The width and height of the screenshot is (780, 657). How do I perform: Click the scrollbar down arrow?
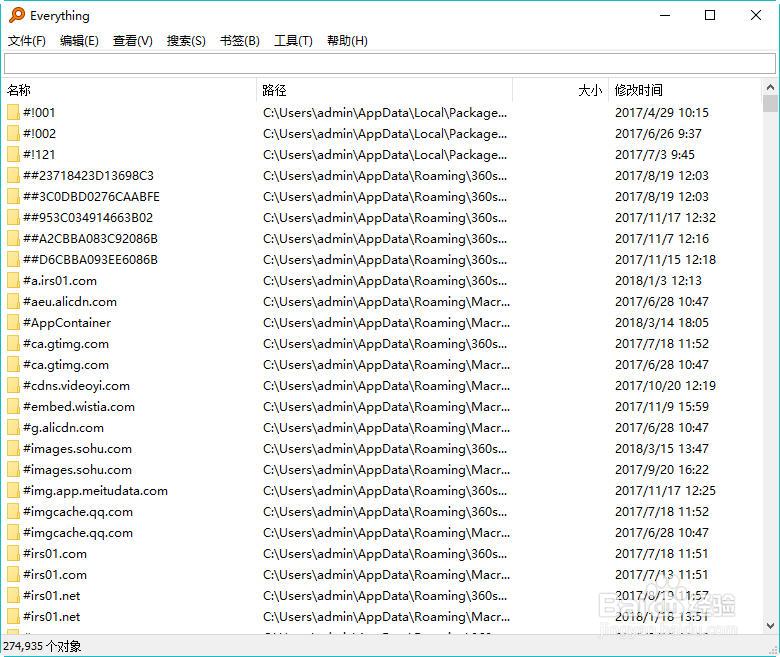[x=770, y=625]
